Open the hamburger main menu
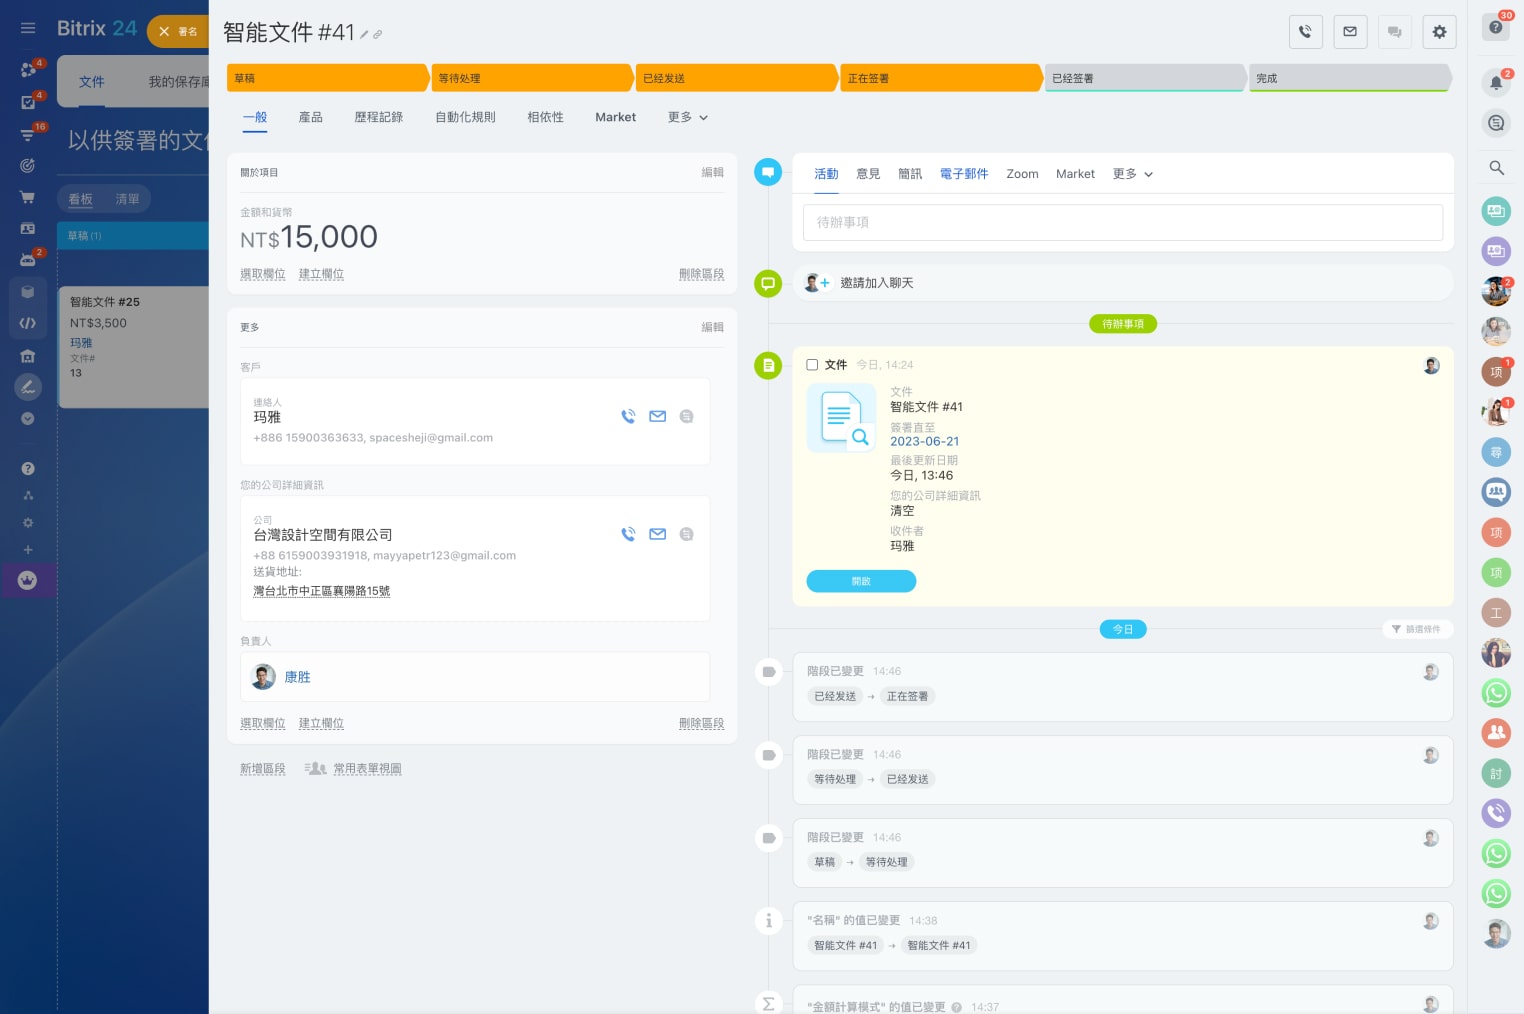Image resolution: width=1524 pixels, height=1014 pixels. 28,28
